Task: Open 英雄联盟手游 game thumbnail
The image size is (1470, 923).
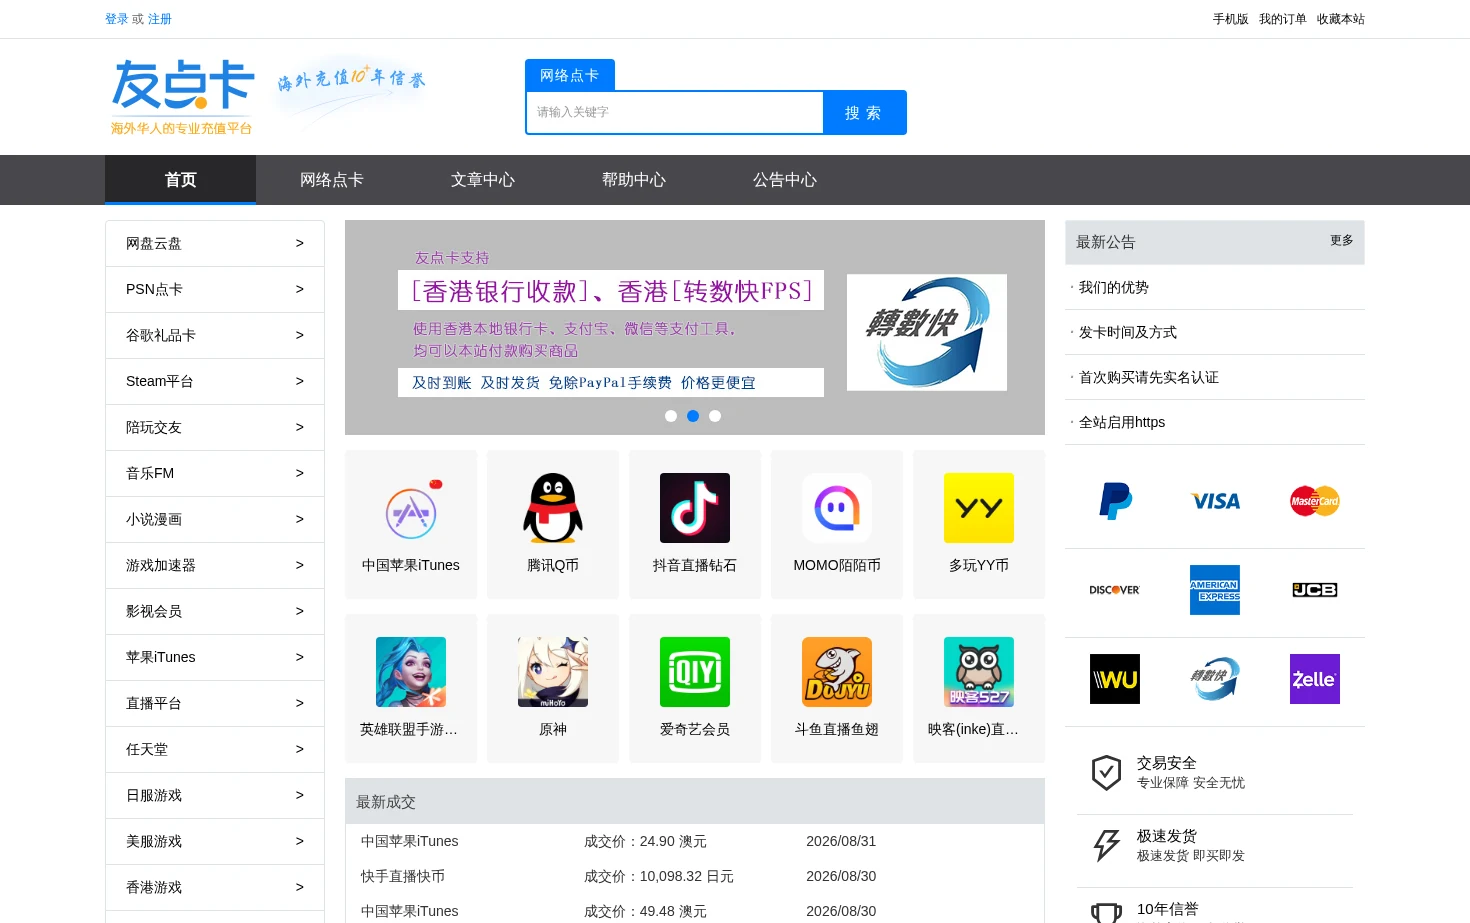Action: [x=411, y=672]
